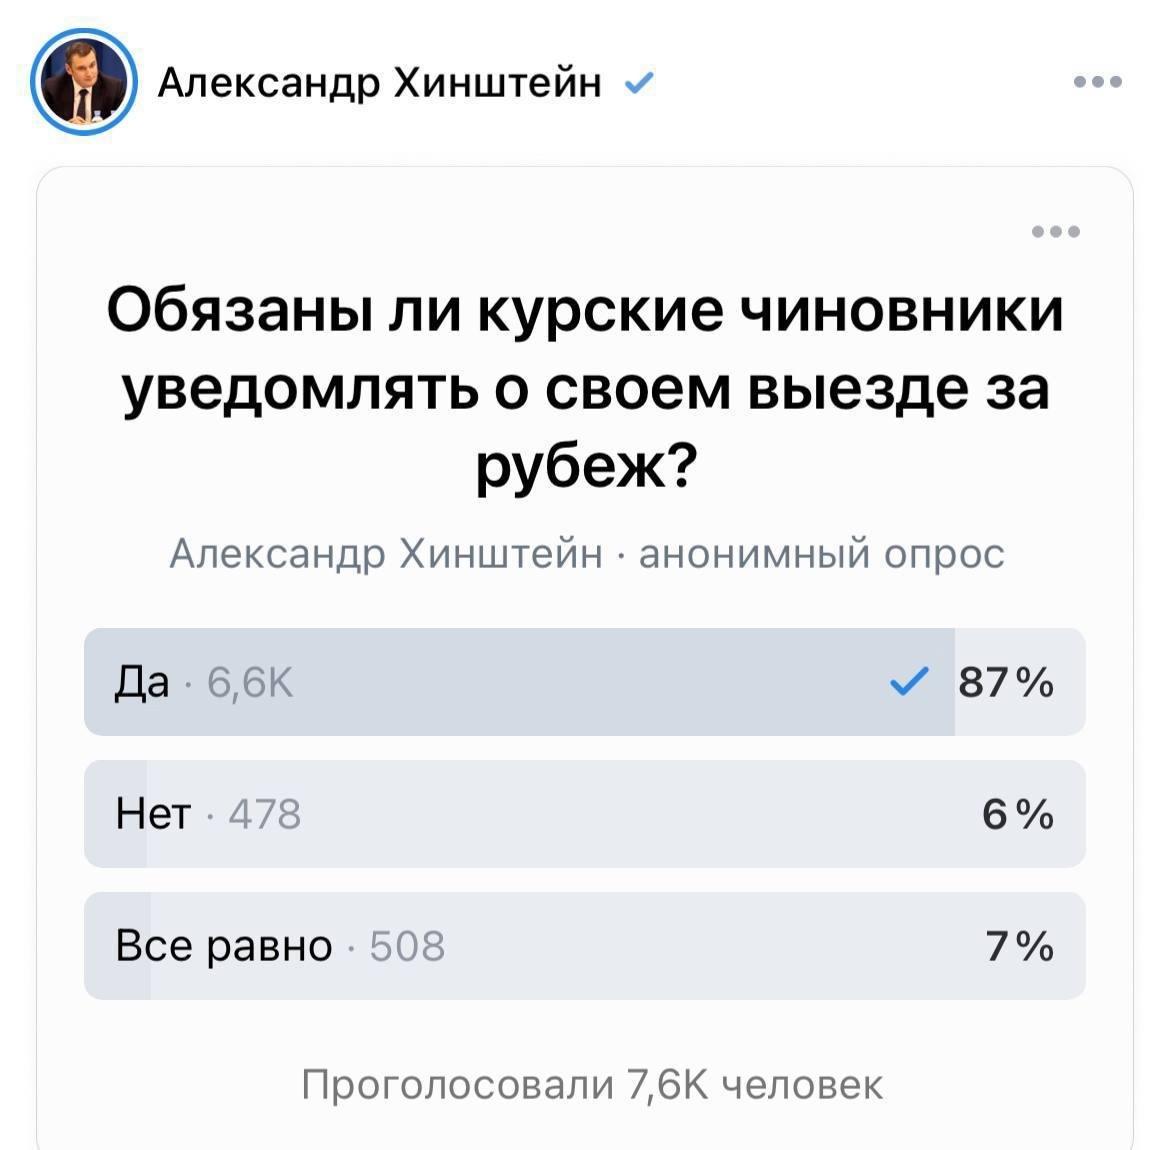Click the 6,6K vote count next to Да
Screen dimensions: 1170x1150
point(247,683)
